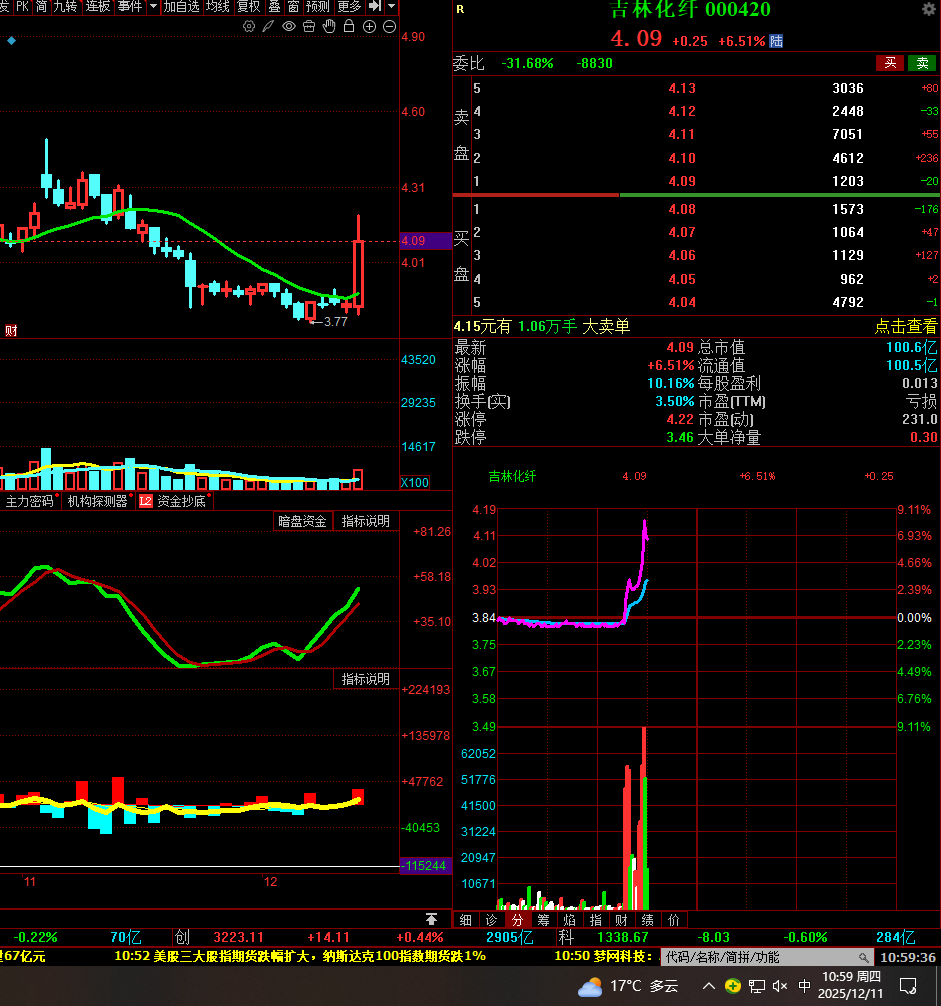Zoom out with the minus circle icon
The width and height of the screenshot is (941, 1006).
[389, 26]
